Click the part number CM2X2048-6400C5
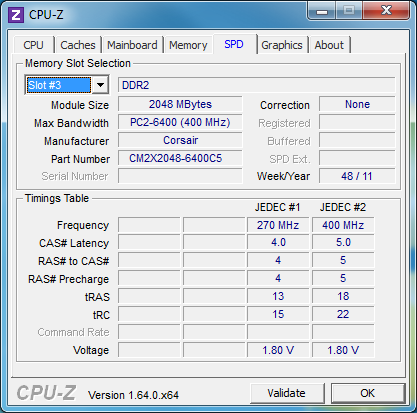This screenshot has width=417, height=413. click(x=180, y=158)
